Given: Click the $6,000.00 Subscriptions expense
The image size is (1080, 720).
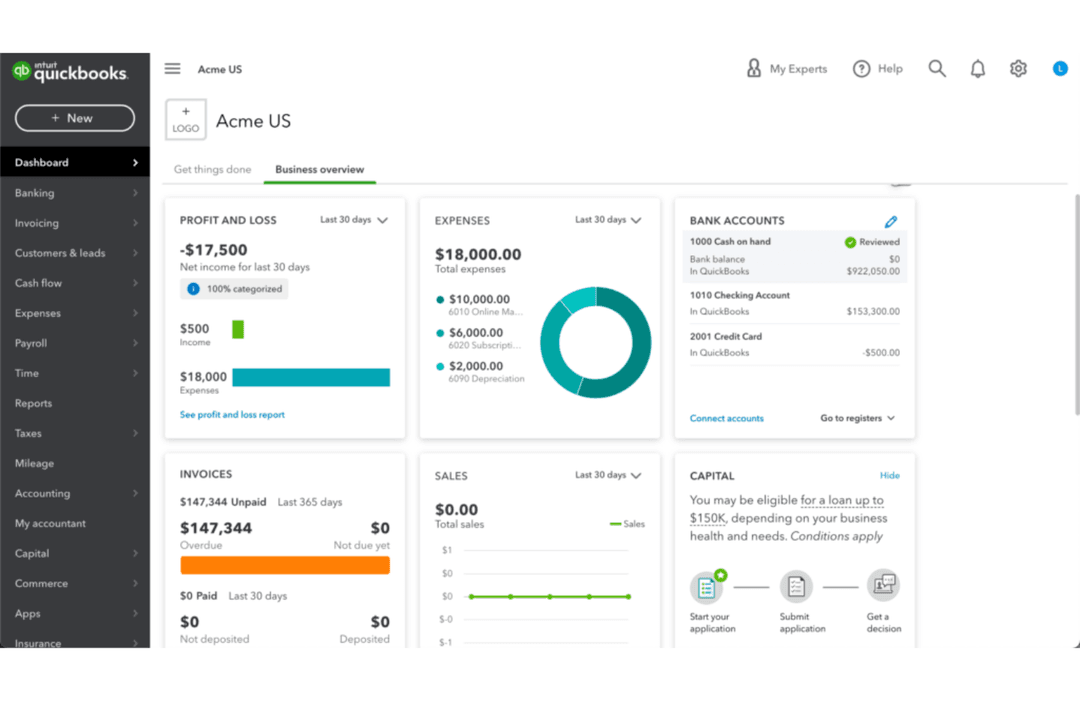Looking at the screenshot, I should click(479, 338).
